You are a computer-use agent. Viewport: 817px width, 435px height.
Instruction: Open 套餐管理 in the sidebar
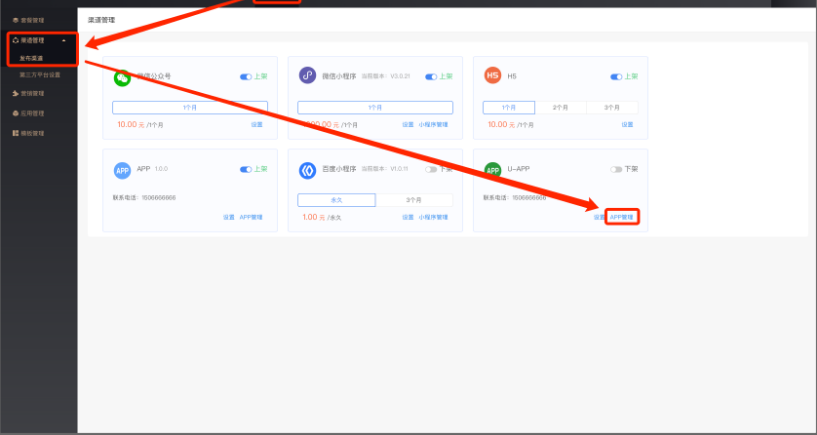click(x=32, y=20)
